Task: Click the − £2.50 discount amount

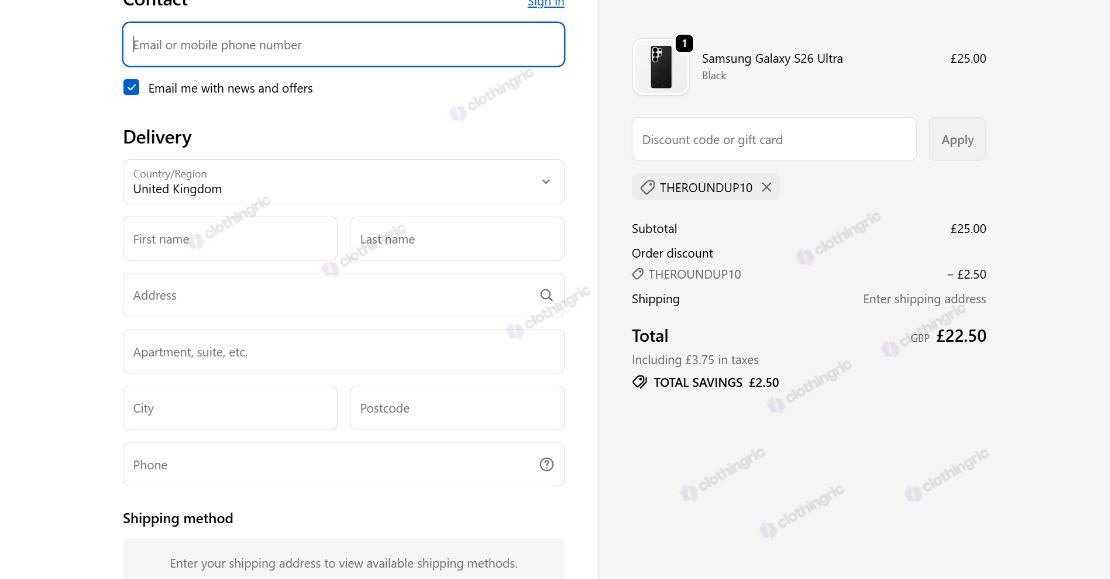Action: tap(966, 274)
